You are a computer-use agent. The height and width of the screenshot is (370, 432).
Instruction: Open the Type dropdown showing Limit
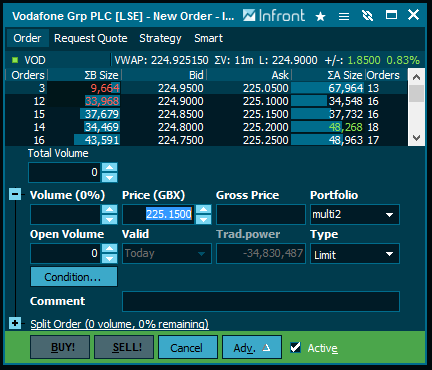click(355, 254)
